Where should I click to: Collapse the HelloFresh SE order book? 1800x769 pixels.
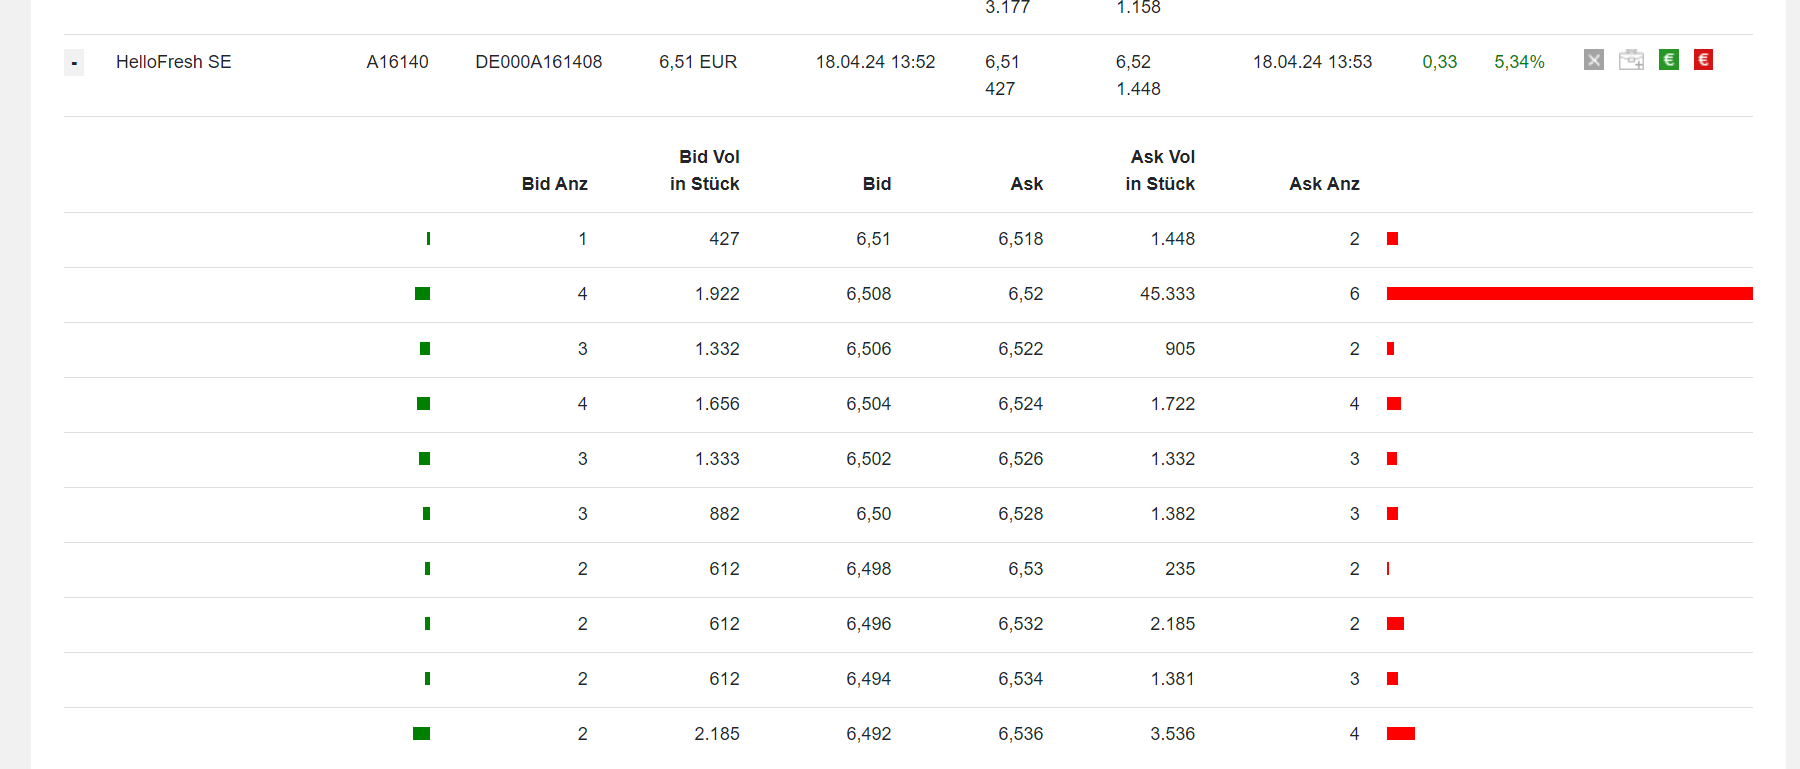(74, 63)
